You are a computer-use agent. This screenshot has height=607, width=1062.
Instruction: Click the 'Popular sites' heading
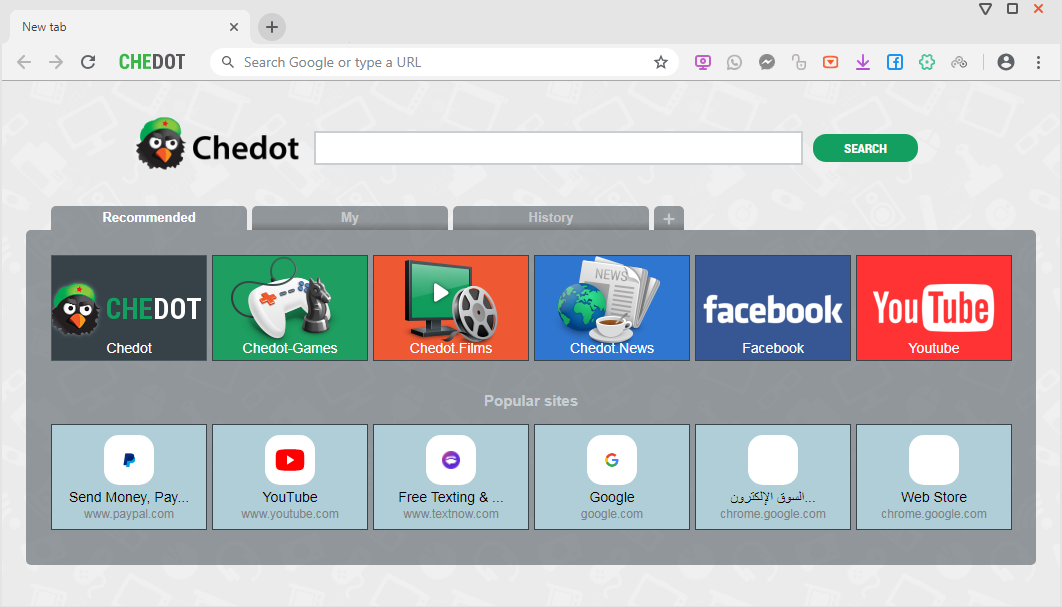[531, 401]
